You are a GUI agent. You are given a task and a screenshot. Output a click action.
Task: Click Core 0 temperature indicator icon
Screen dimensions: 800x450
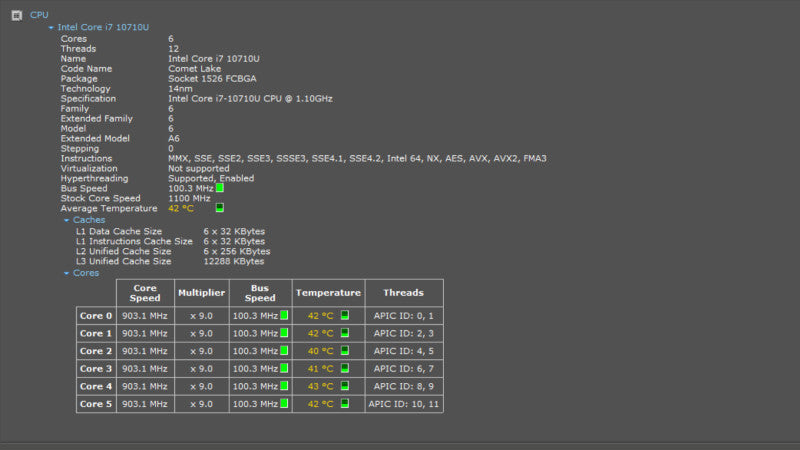click(x=345, y=315)
